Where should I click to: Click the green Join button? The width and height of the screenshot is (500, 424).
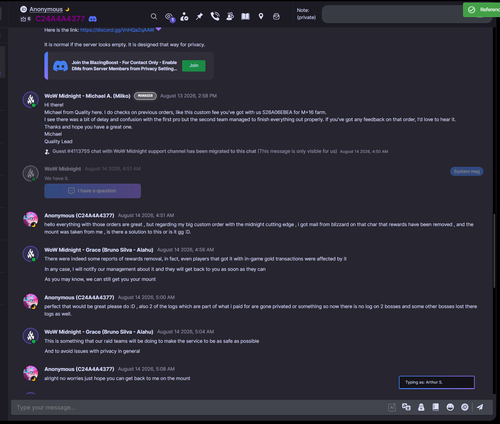[194, 66]
